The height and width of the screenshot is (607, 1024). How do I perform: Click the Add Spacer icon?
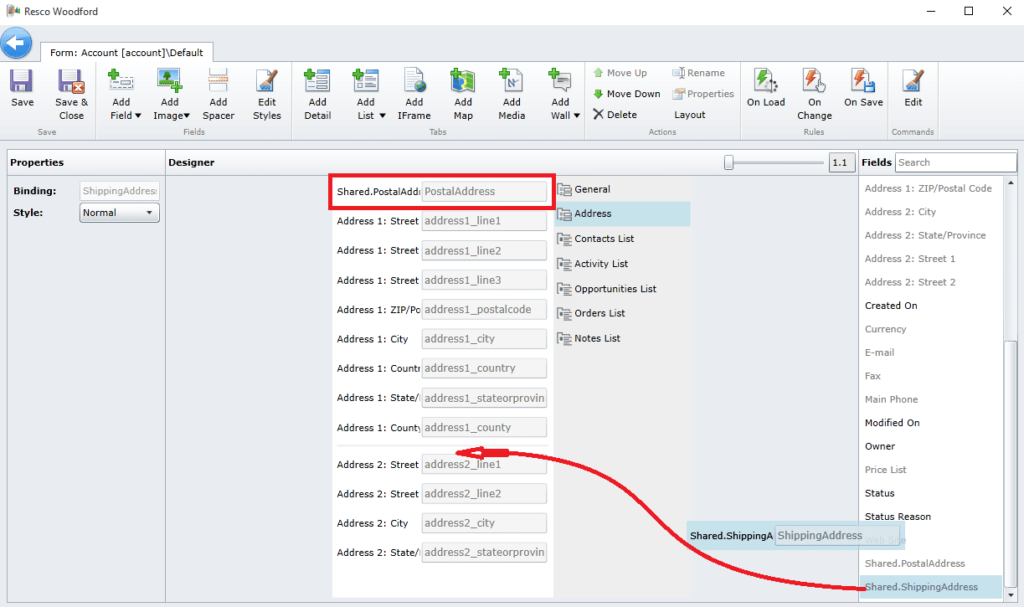point(218,90)
